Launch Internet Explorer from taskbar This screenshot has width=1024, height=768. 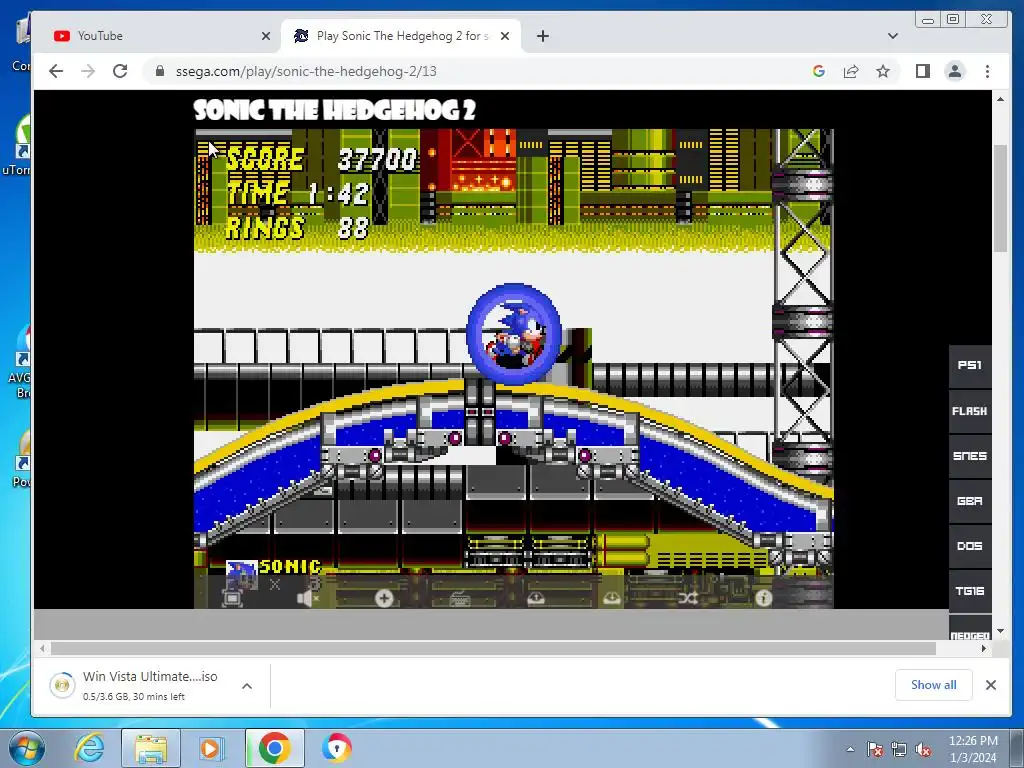89,748
